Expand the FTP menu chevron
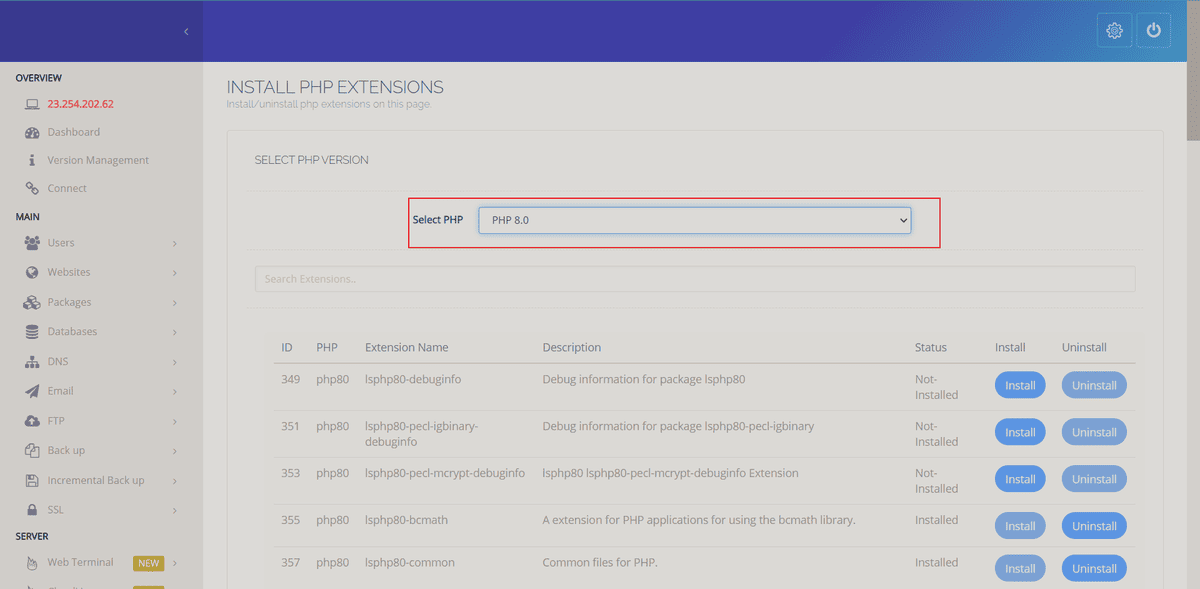Screen dimensions: 1200x589 [x=175, y=421]
